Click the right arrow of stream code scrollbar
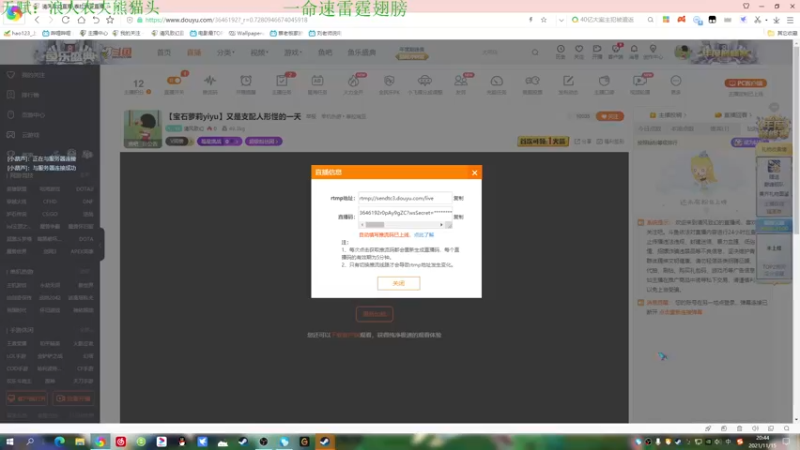Viewport: 800px width, 450px height. [x=441, y=224]
